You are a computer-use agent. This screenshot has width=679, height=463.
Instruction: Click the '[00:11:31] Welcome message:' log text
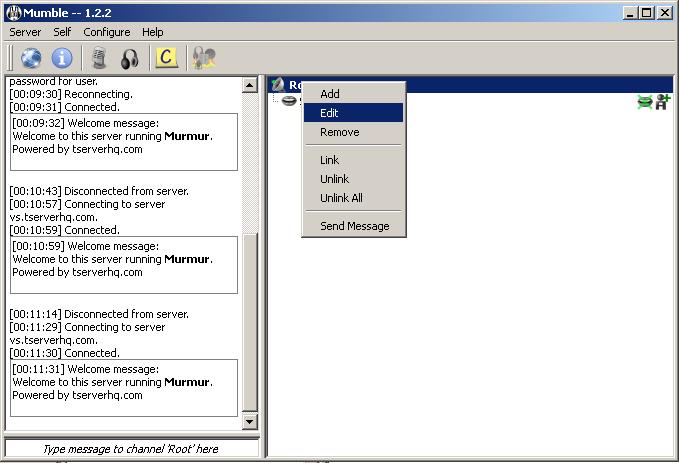tap(85, 369)
